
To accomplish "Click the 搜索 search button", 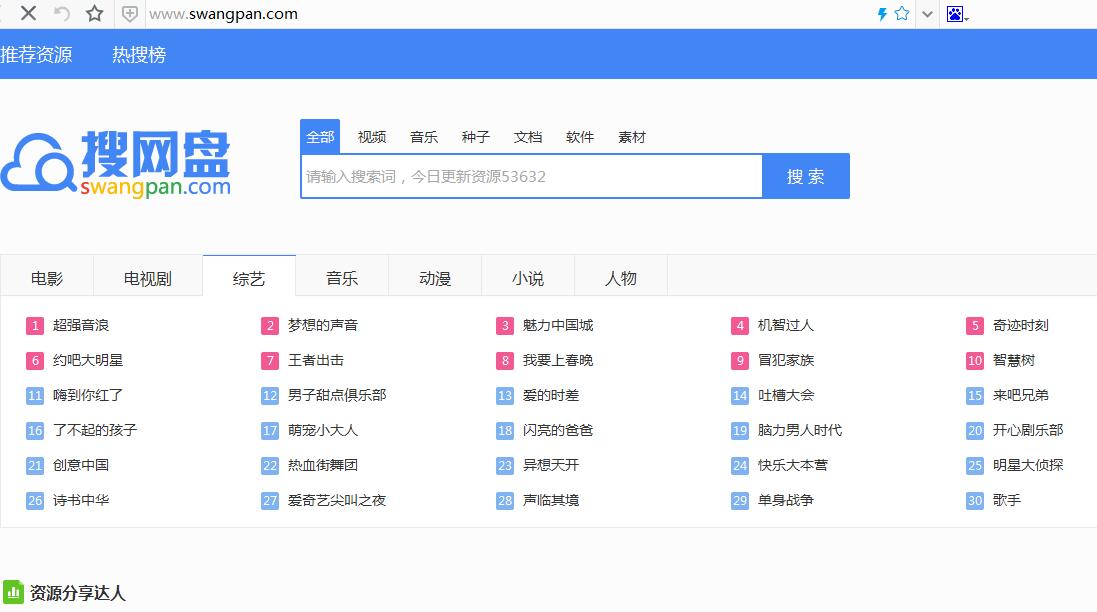I will (x=806, y=175).
